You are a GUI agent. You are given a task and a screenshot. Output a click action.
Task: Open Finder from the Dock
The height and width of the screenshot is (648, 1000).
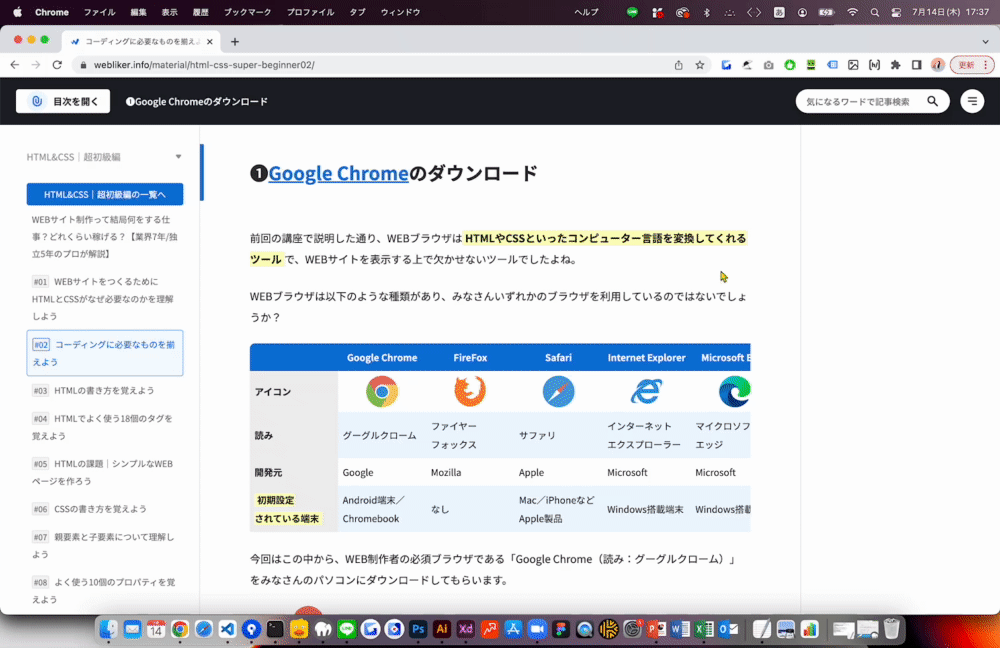point(108,630)
